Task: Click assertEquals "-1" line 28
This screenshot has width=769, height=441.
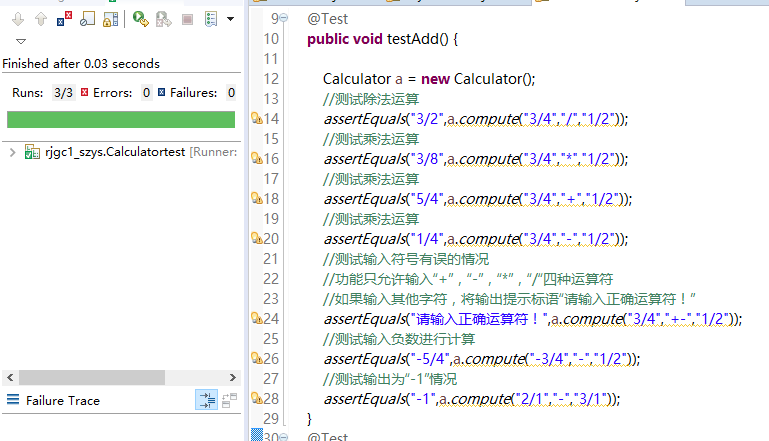Action: [472, 399]
